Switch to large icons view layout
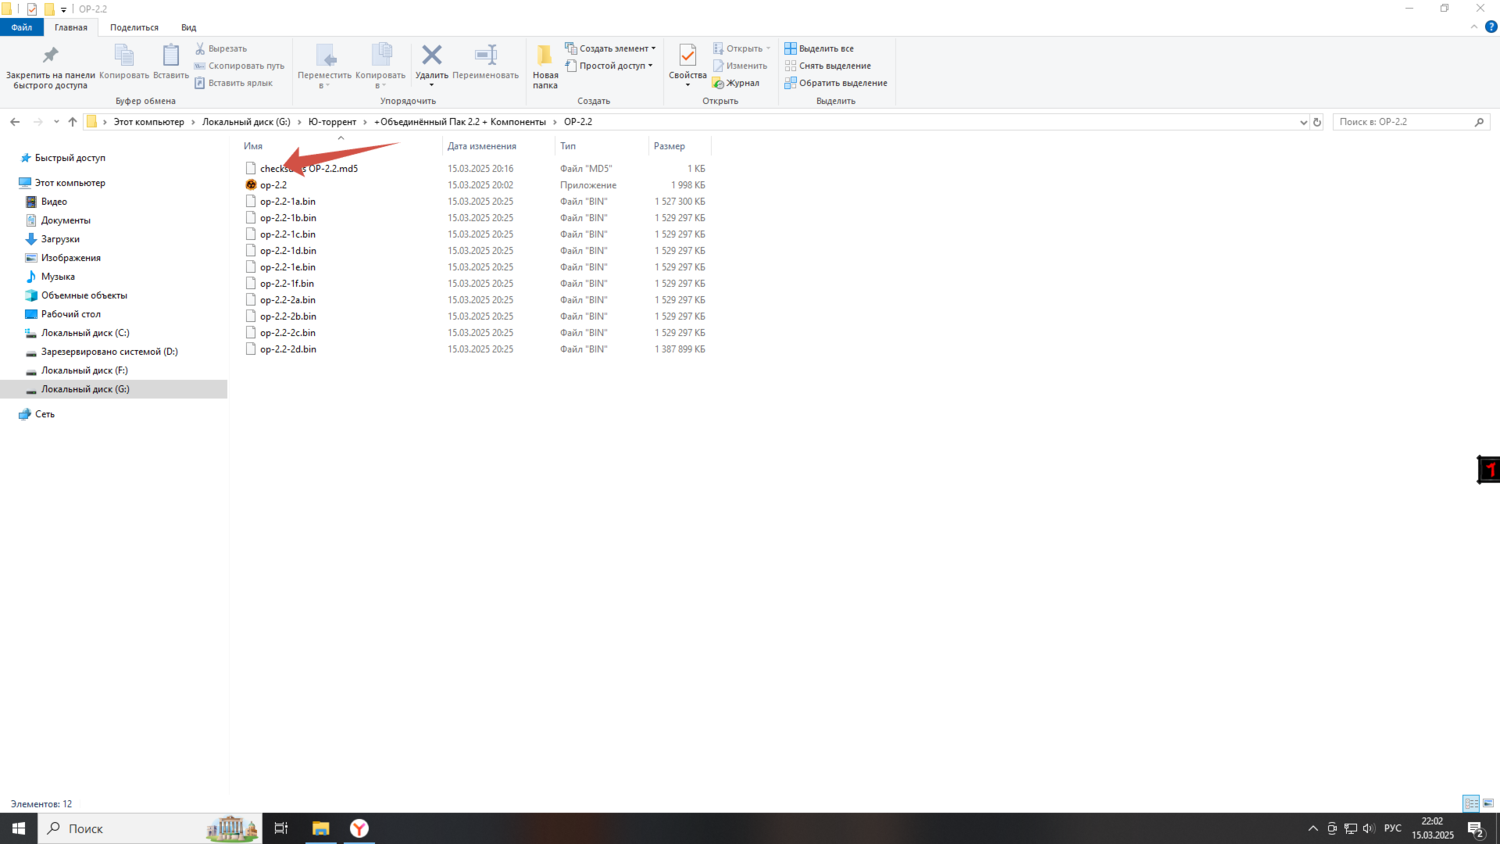 (1488, 803)
